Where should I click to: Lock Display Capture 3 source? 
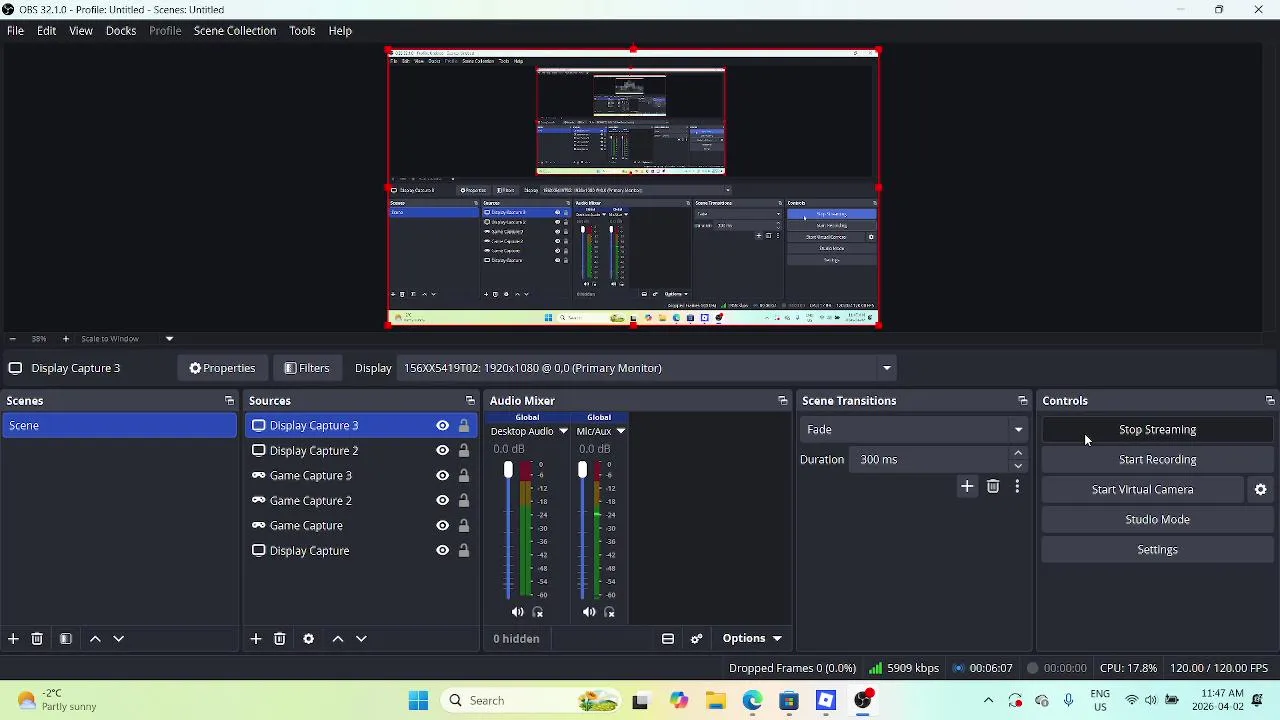click(x=464, y=426)
